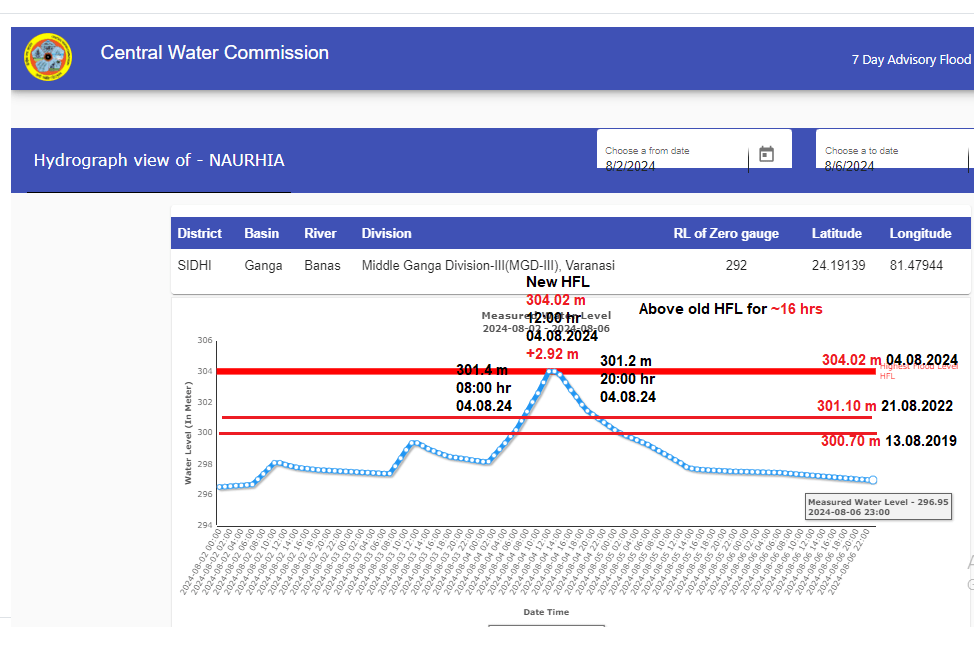The image size is (974, 656).
Task: Select the District column header
Action: (x=200, y=233)
